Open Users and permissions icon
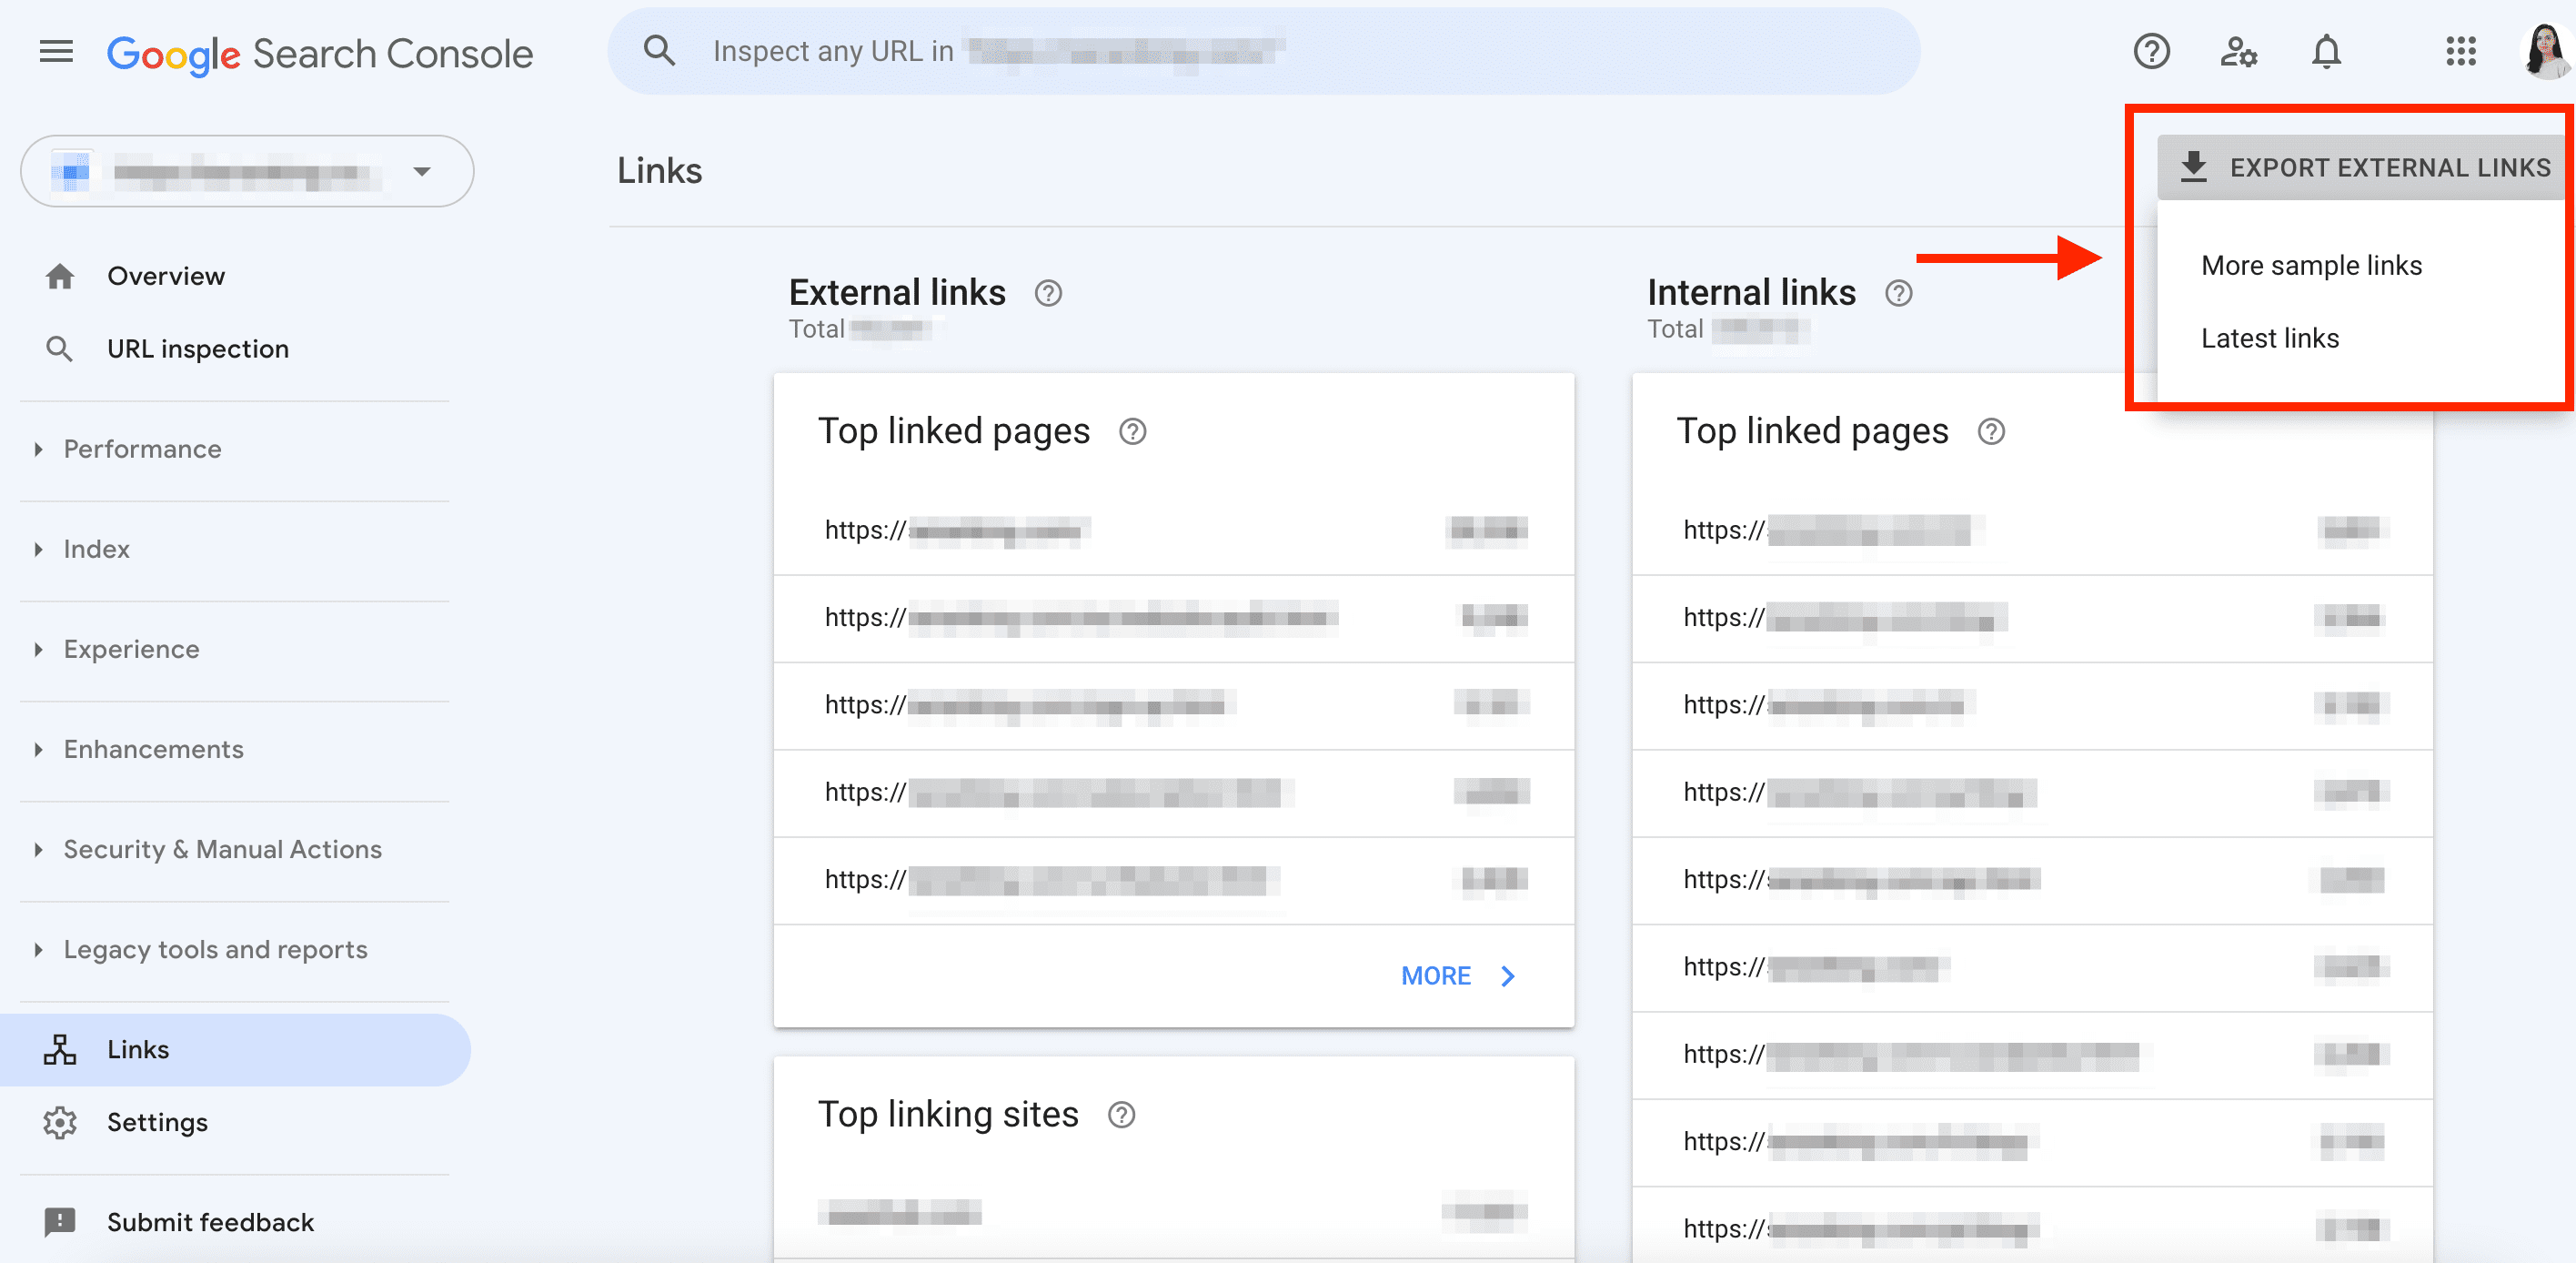The image size is (2576, 1263). tap(2238, 51)
